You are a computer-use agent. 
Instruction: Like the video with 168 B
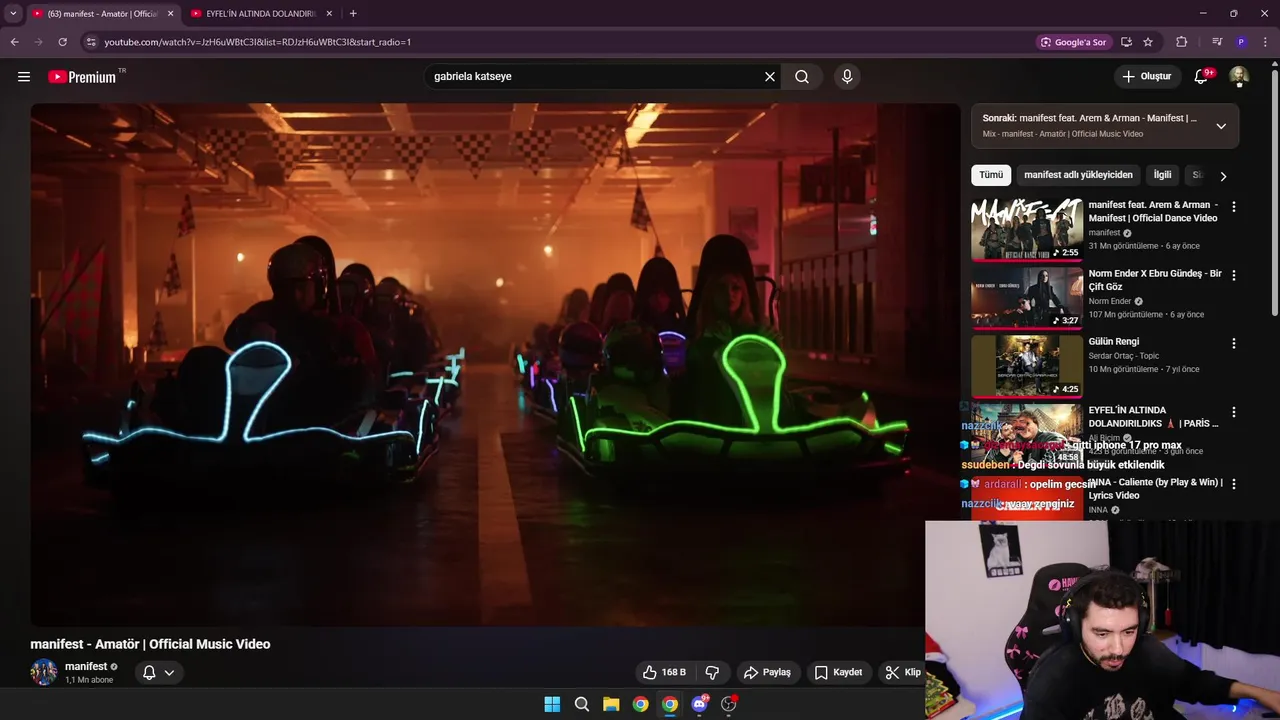tap(665, 672)
